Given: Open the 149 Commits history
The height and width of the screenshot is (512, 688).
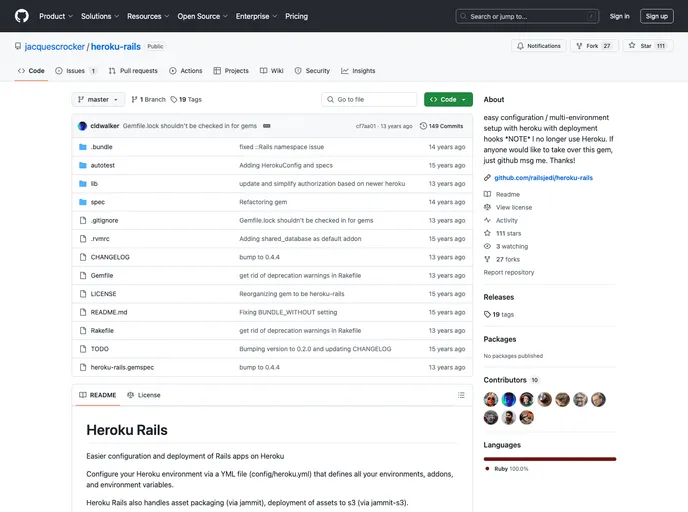Looking at the screenshot, I should click(x=441, y=126).
